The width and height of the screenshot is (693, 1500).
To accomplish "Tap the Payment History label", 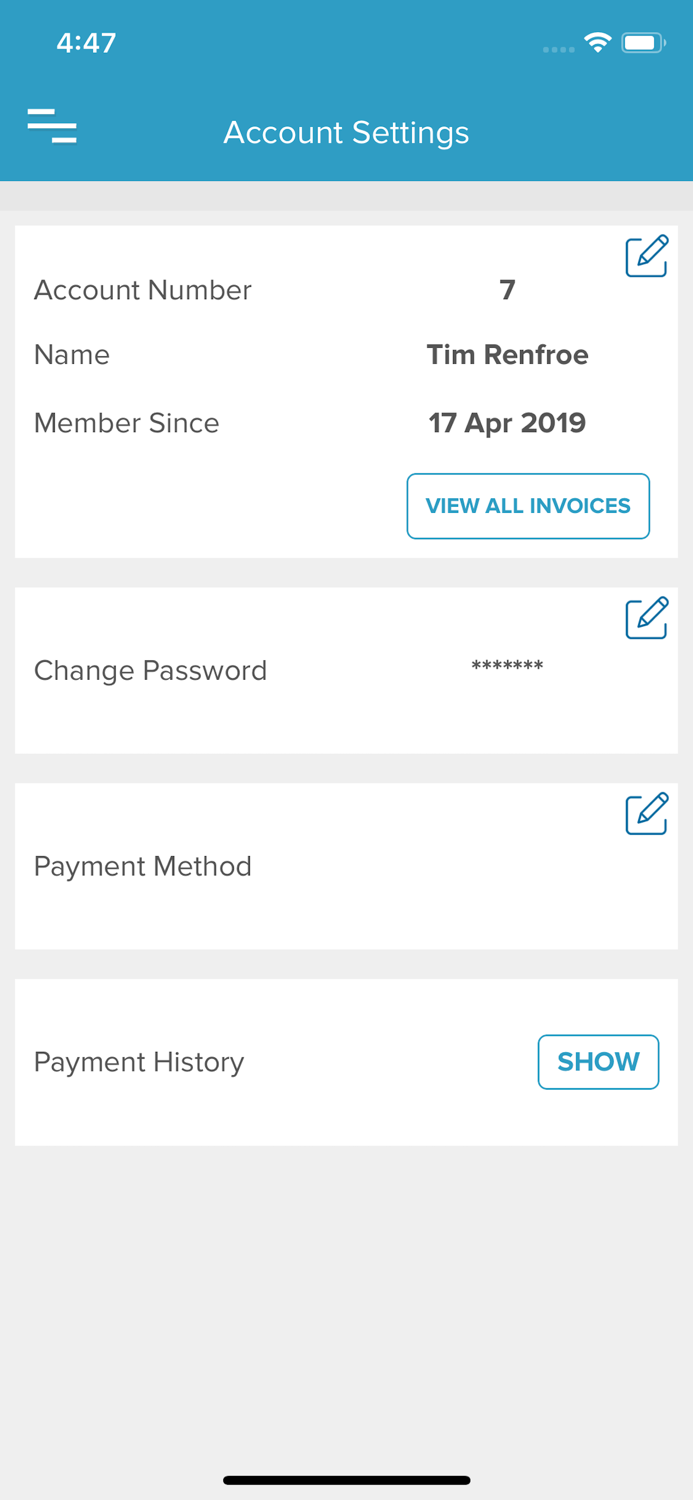I will [139, 1062].
